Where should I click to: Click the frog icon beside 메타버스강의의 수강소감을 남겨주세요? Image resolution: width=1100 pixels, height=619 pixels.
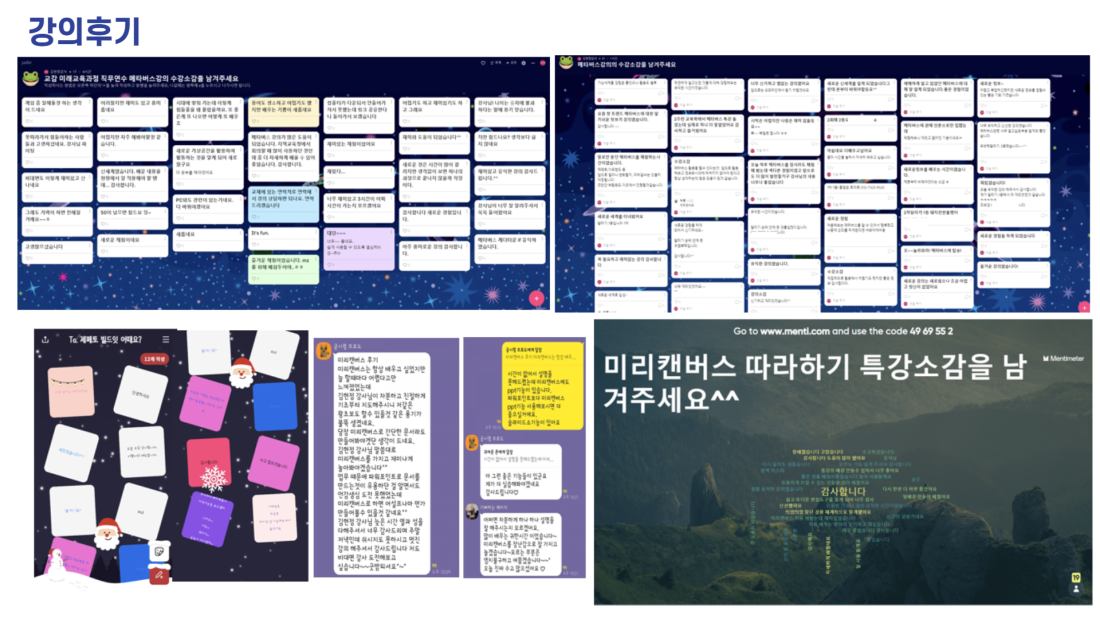565,63
